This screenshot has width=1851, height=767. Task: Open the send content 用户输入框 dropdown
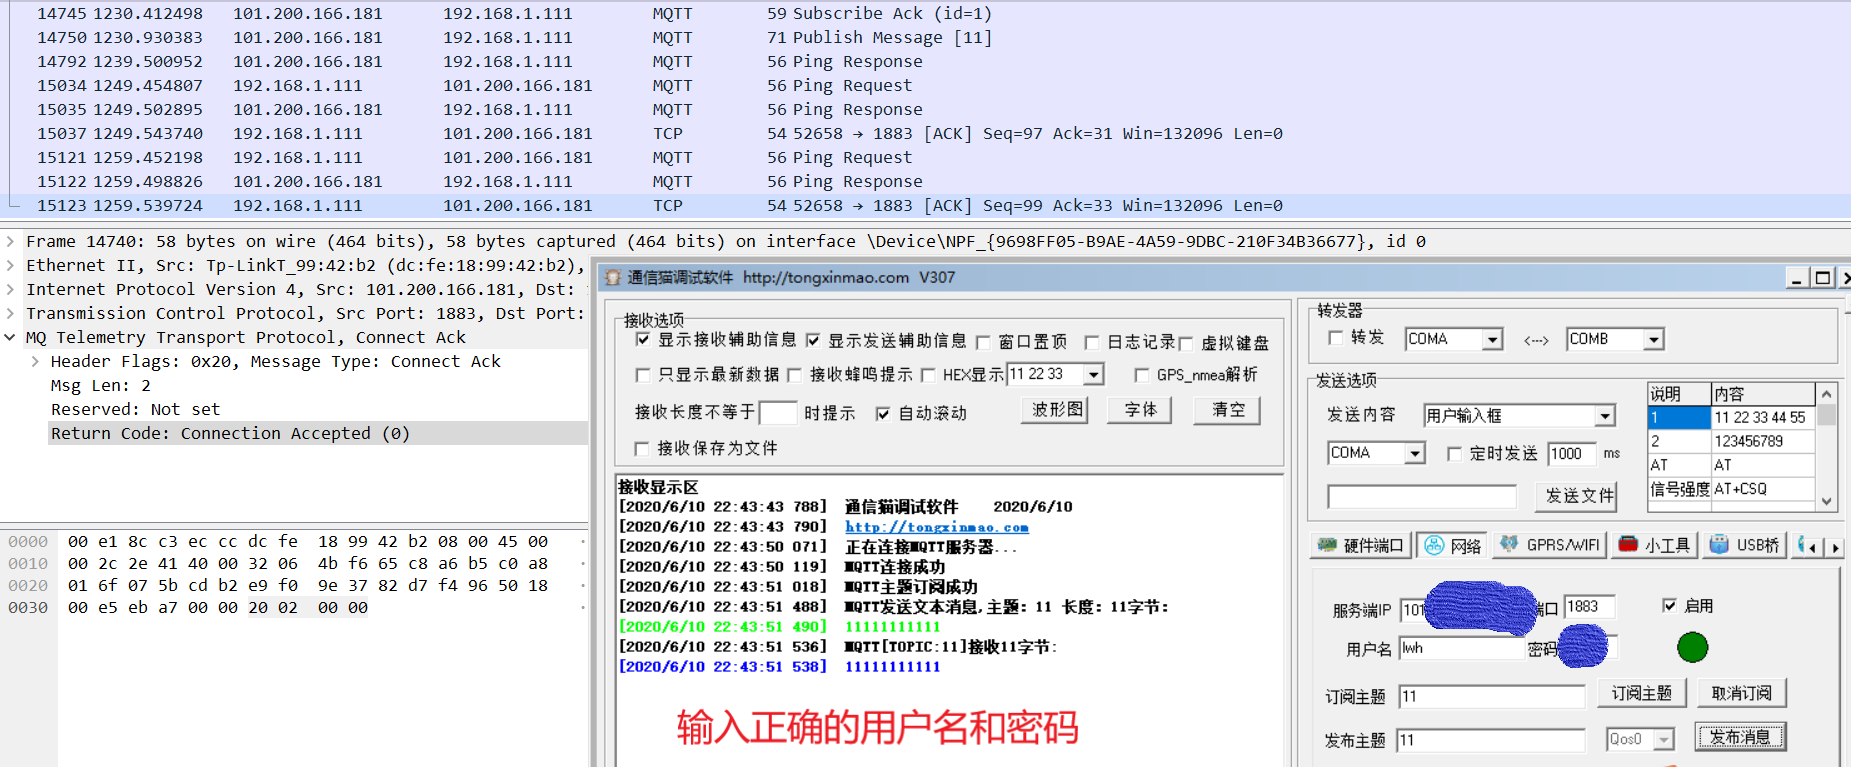pos(1605,416)
